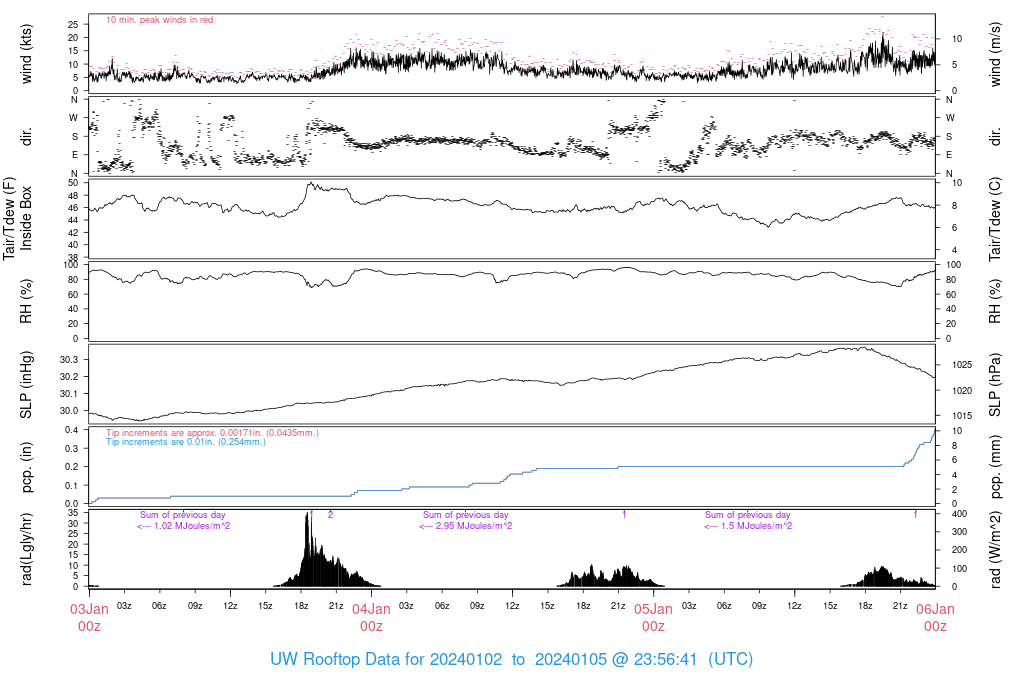Screen dimensions: 1024x700
Task: Click the '1025' hPa tick label
Action: point(962,365)
